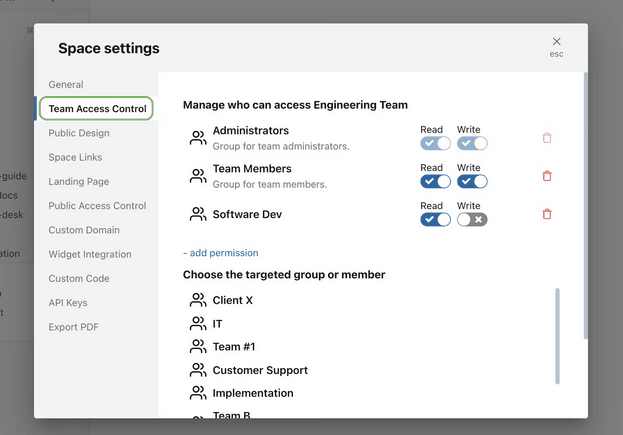This screenshot has width=623, height=435.
Task: Disable Write access for Team Members
Action: click(x=472, y=181)
